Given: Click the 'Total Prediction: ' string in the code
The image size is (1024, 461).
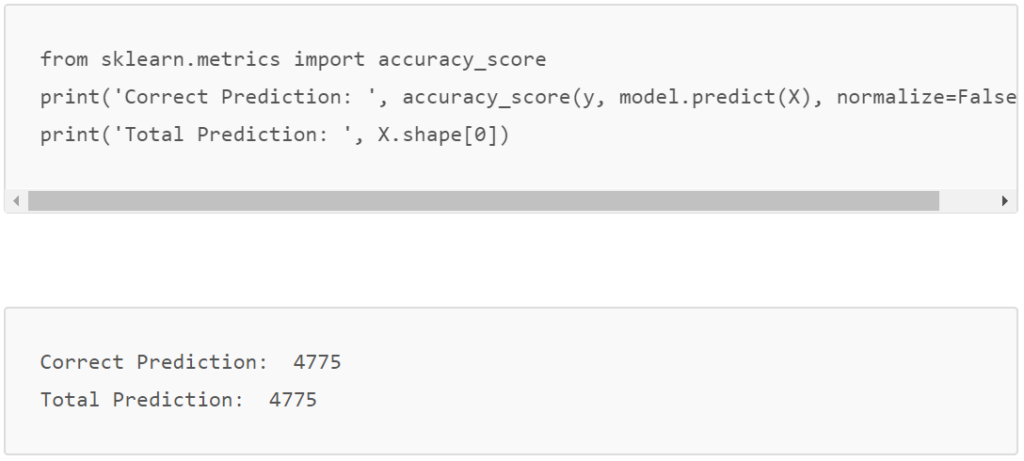Looking at the screenshot, I should (x=232, y=135).
